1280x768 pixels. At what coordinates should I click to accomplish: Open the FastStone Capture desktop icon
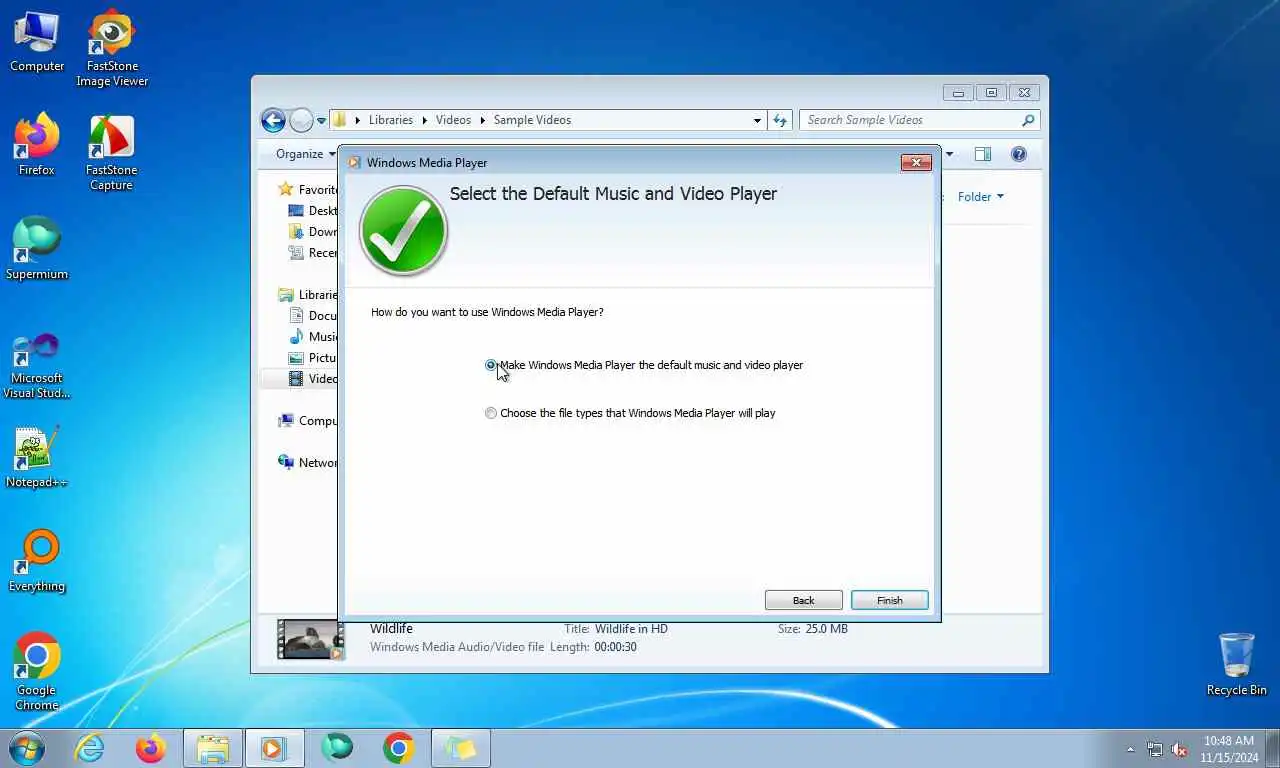click(111, 152)
